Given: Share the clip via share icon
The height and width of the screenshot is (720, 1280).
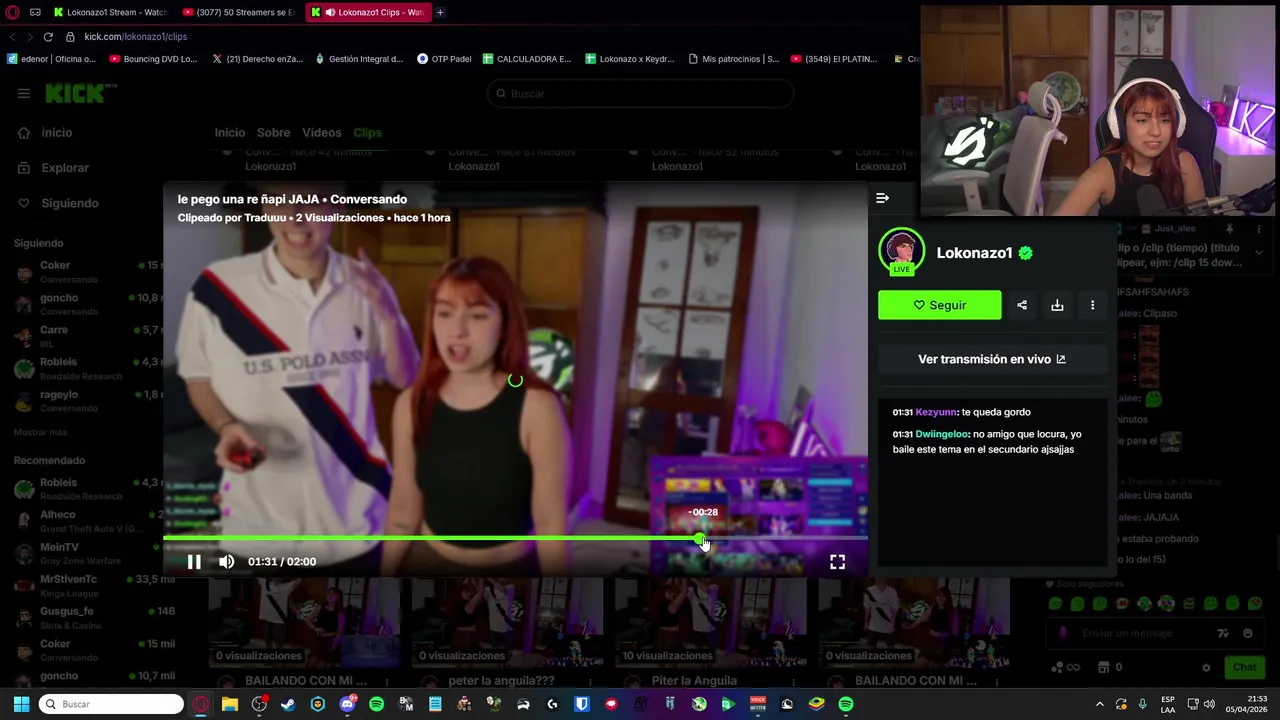Looking at the screenshot, I should (1022, 305).
